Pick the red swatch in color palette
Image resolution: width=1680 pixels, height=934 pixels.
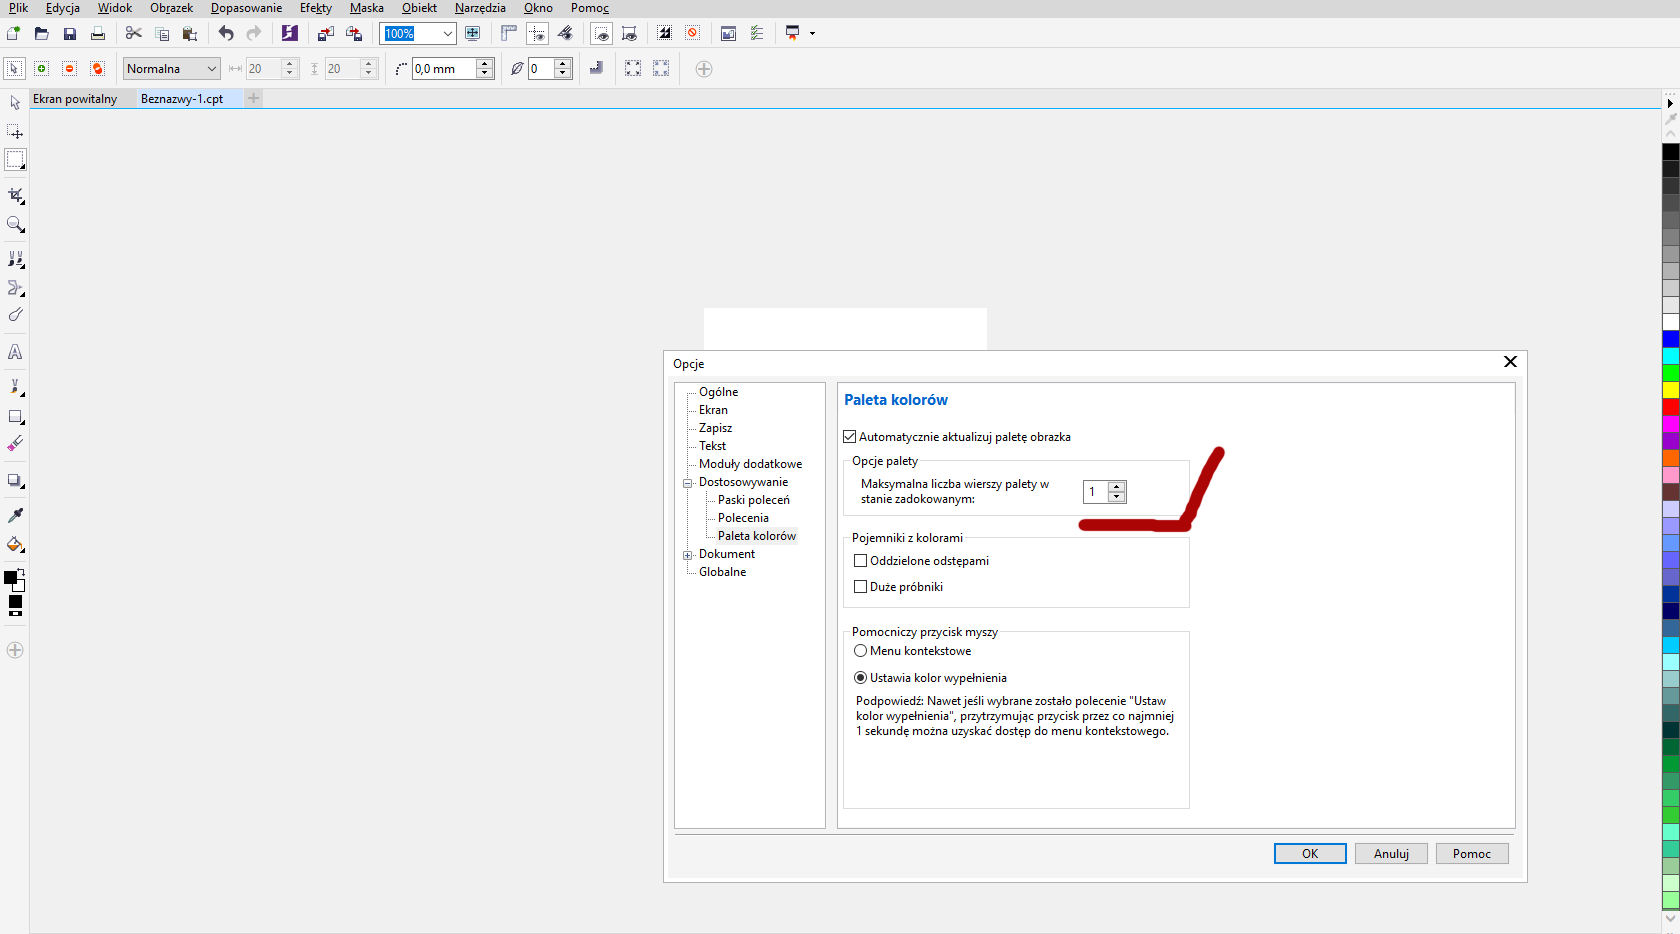[x=1671, y=407]
